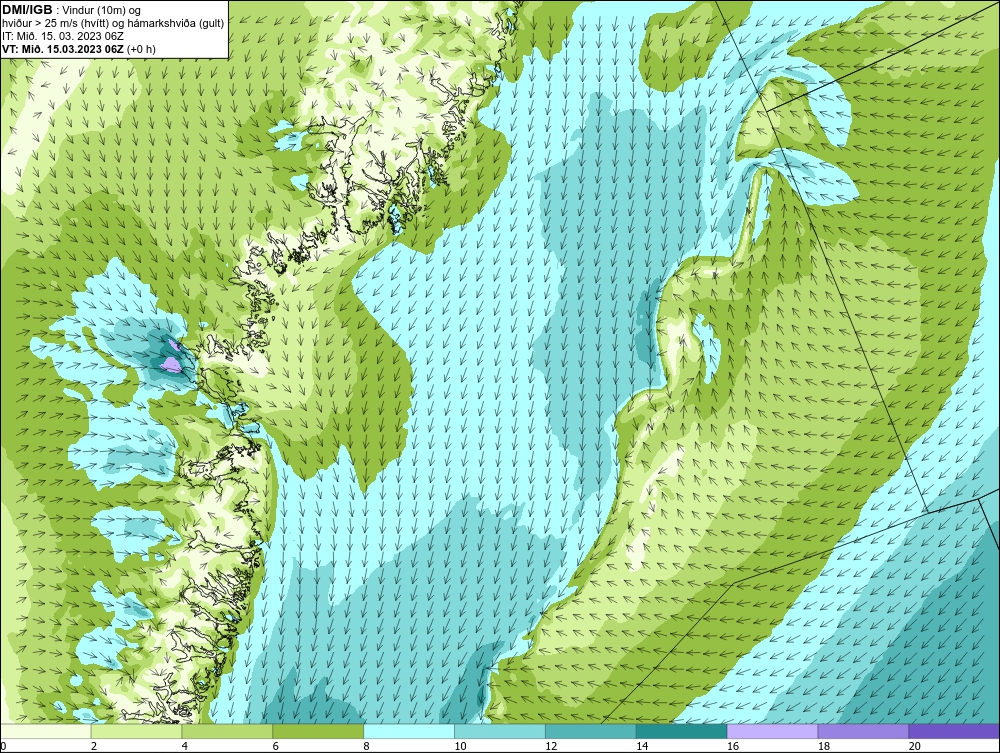Screen dimensions: 1000x753
Task: Click the purple high-wind patch on map
Action: pos(170,363)
